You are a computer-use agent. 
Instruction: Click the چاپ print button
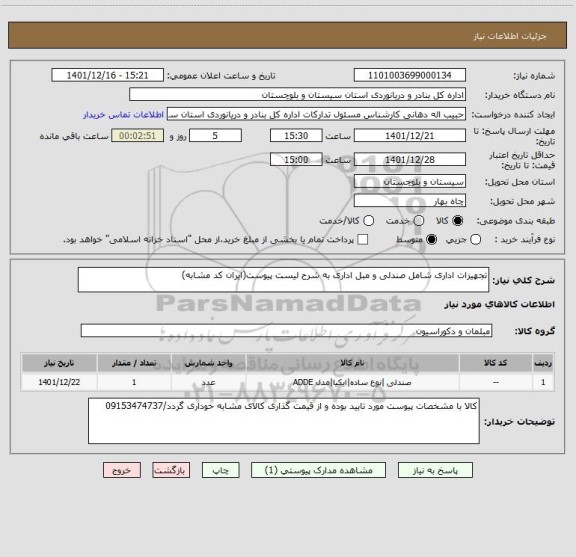click(221, 470)
